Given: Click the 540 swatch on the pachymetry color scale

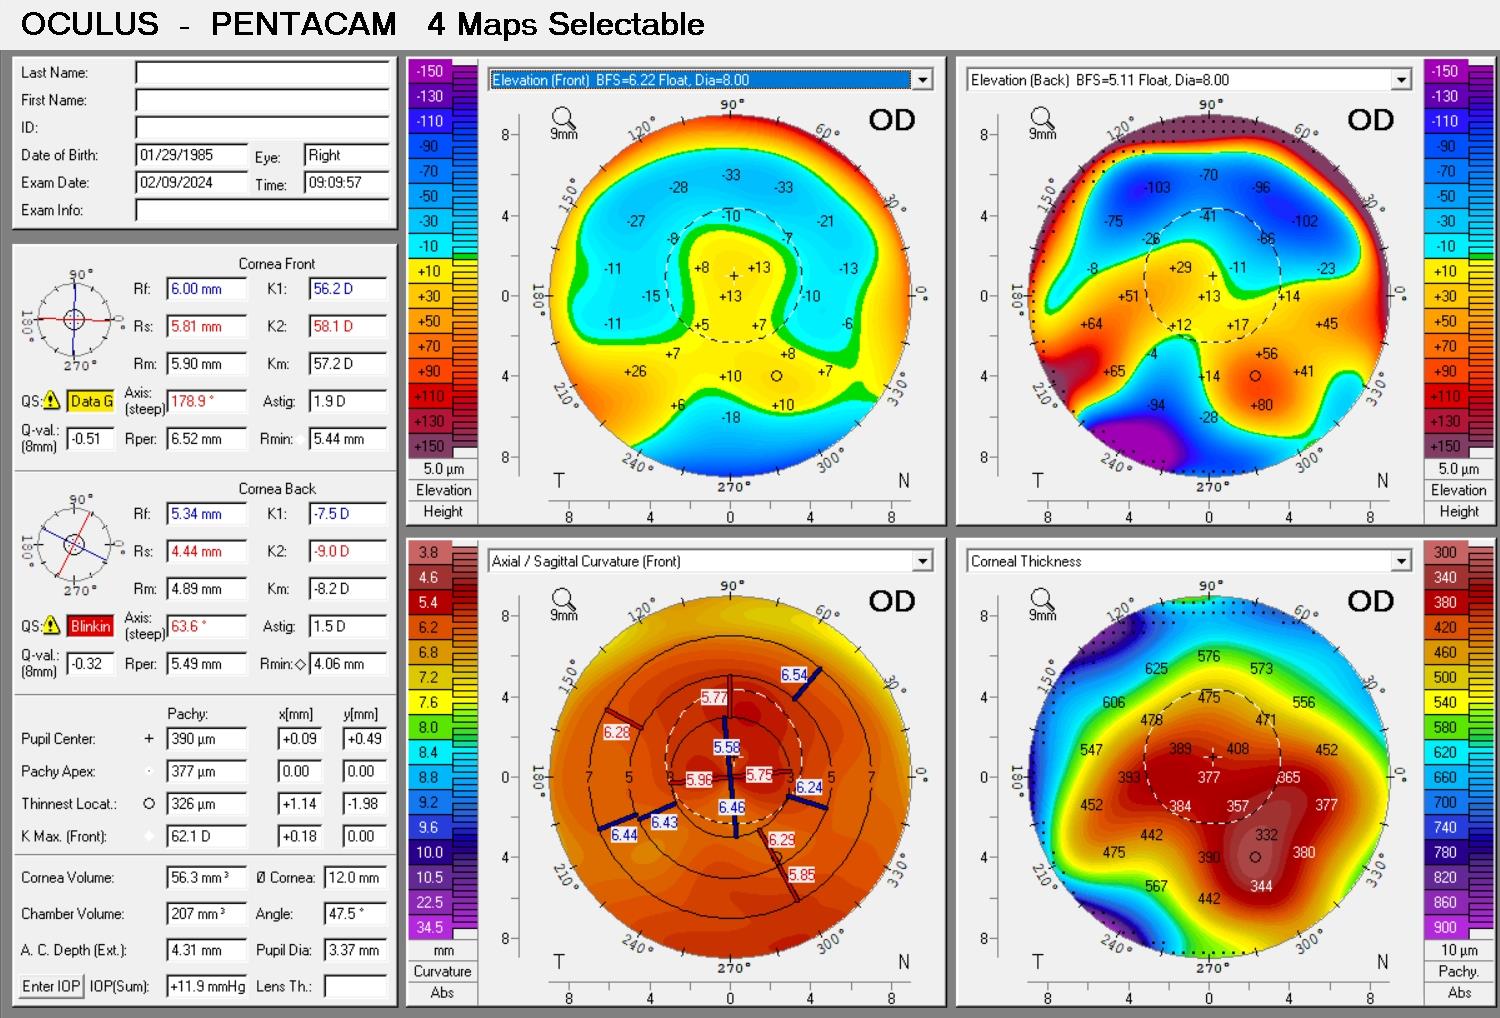Looking at the screenshot, I should [1445, 702].
